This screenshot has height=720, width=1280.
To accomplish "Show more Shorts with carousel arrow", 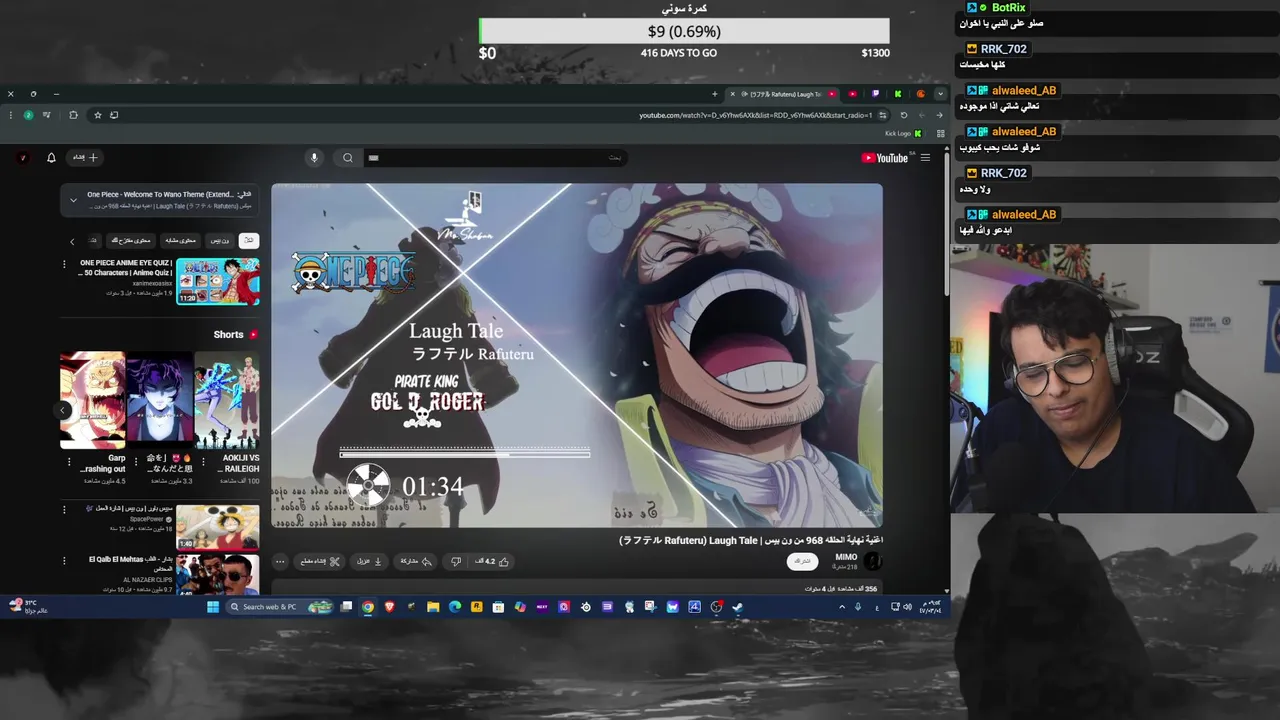I will click(x=63, y=410).
